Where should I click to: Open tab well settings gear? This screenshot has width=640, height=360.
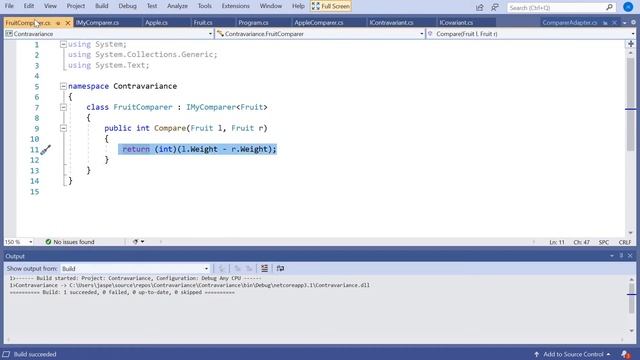(x=633, y=22)
